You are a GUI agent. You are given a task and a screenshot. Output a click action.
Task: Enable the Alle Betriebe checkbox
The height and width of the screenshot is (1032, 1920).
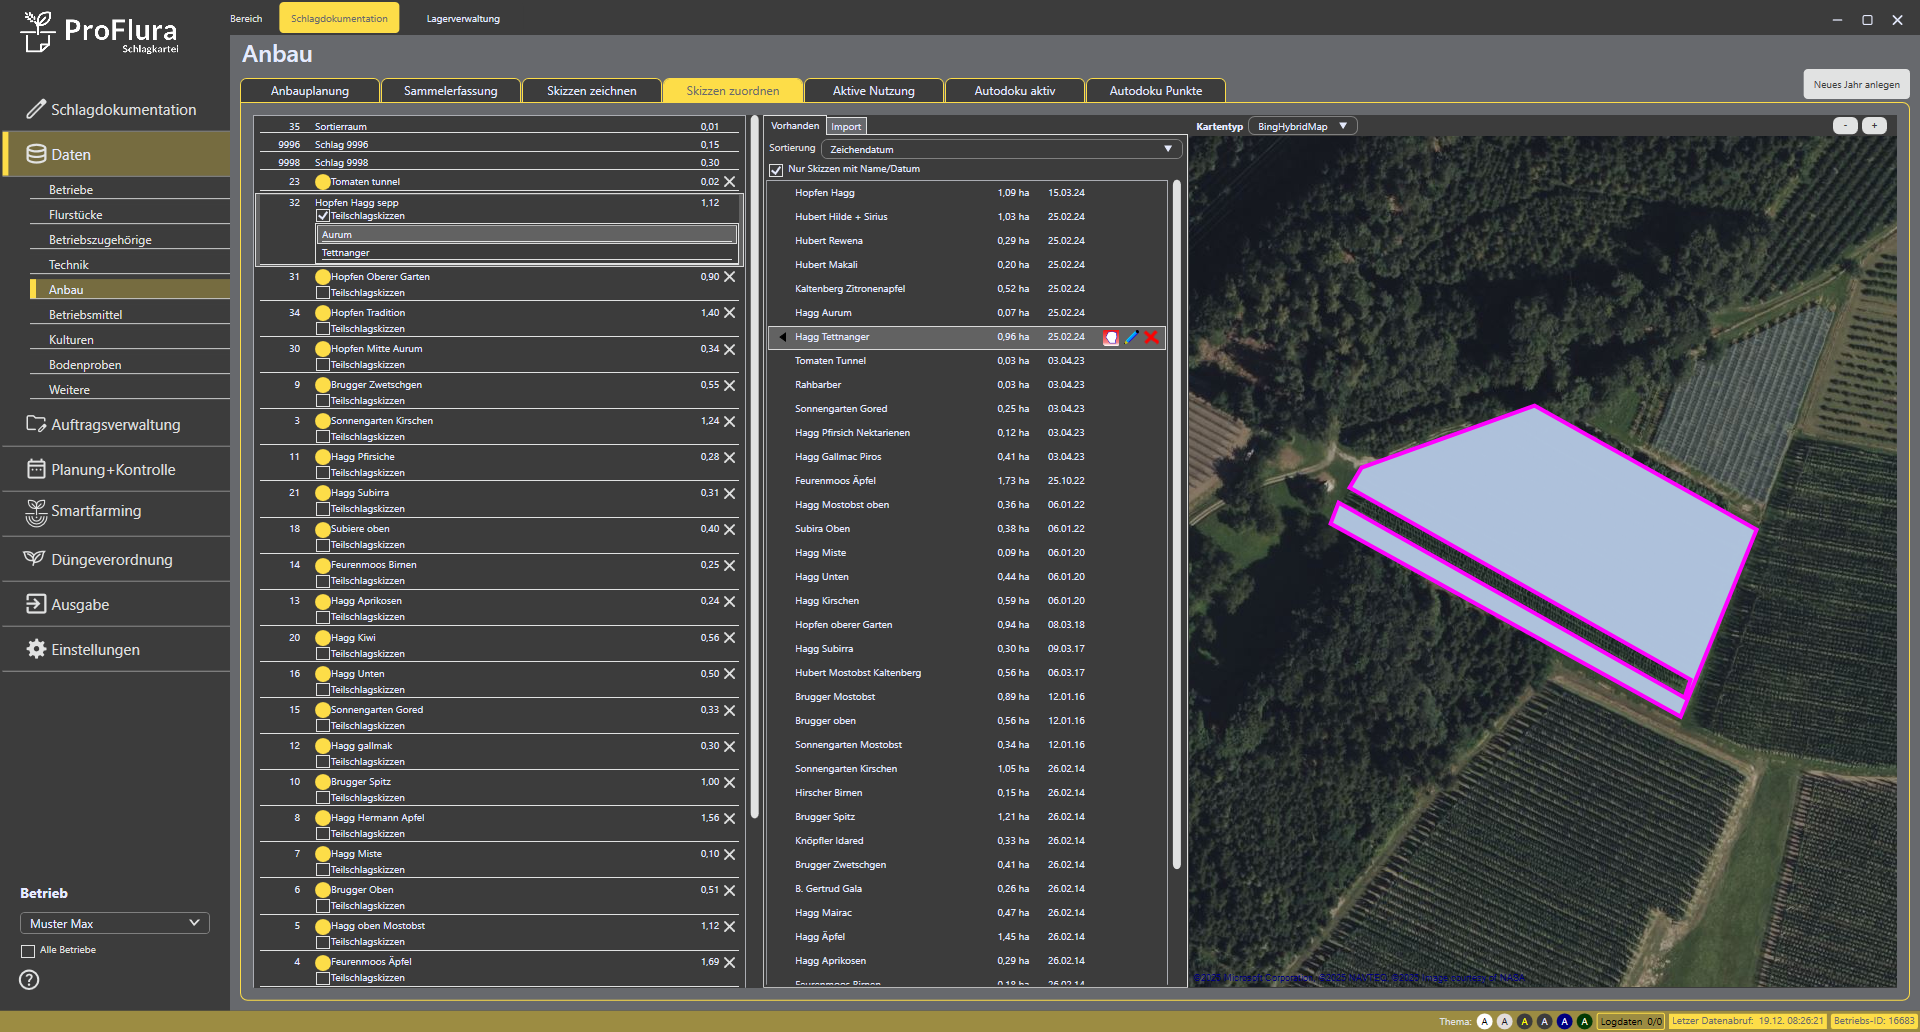point(28,951)
